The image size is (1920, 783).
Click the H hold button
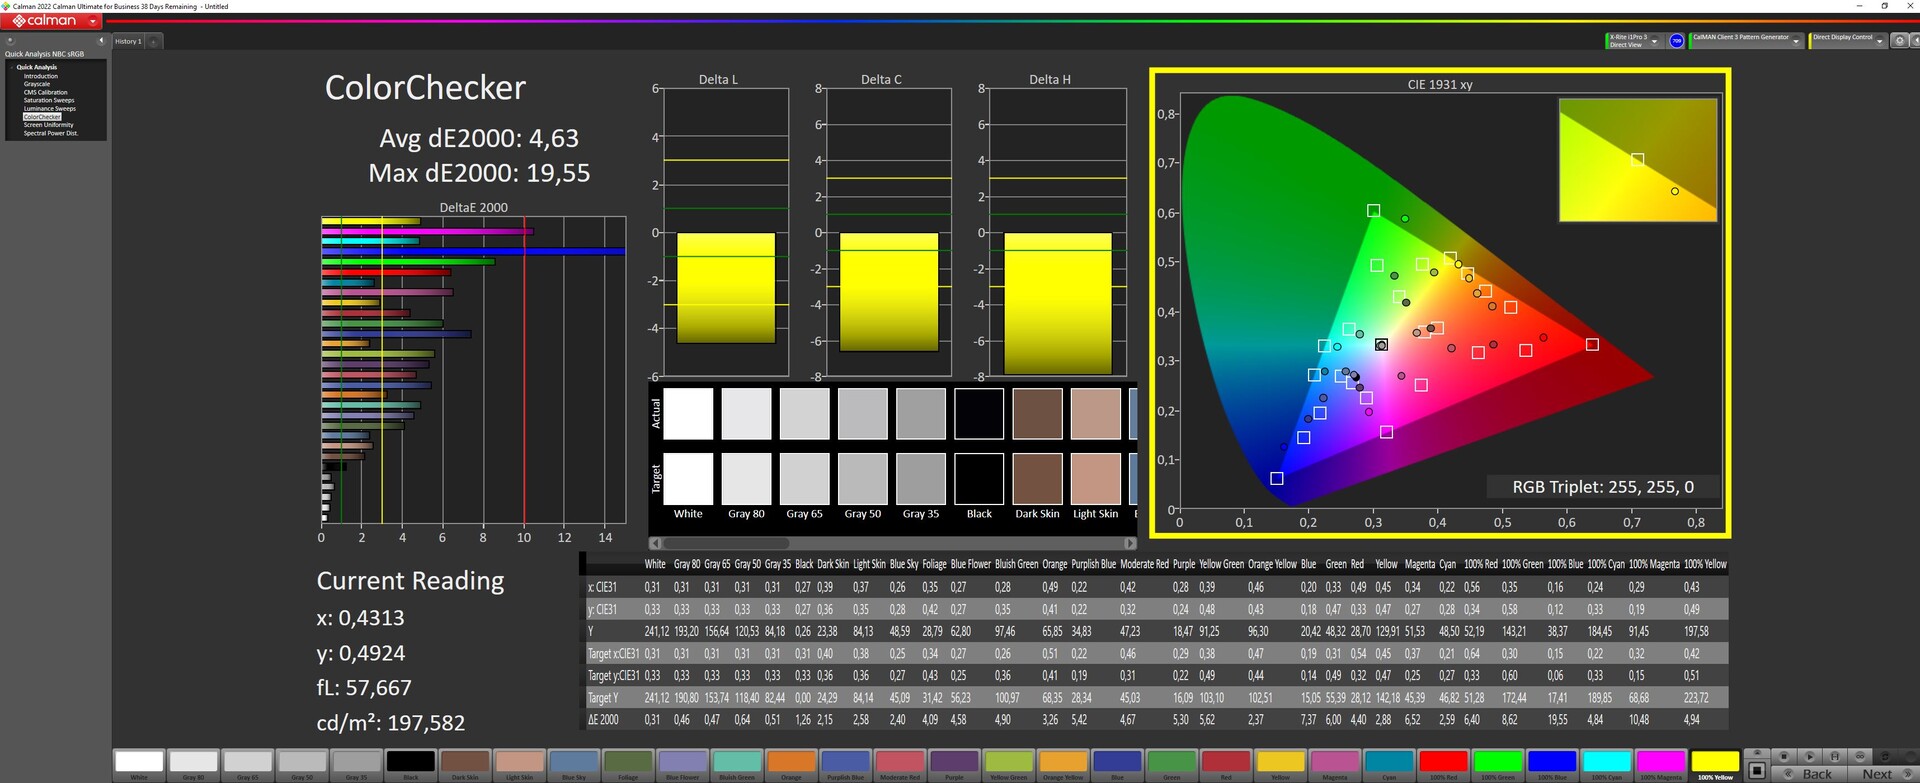pyautogui.click(x=1834, y=756)
